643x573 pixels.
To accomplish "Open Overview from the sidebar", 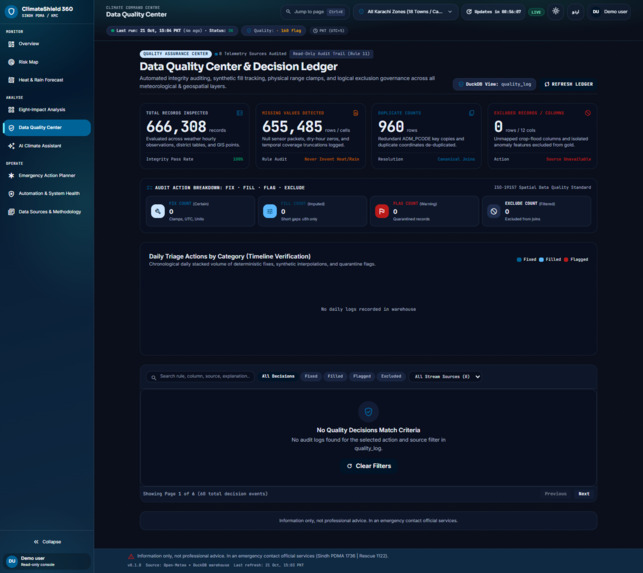I will [x=47, y=44].
